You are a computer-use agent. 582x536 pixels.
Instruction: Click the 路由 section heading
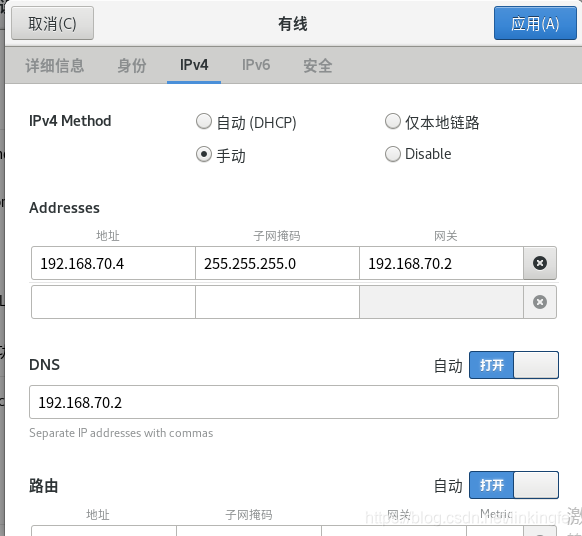43,486
